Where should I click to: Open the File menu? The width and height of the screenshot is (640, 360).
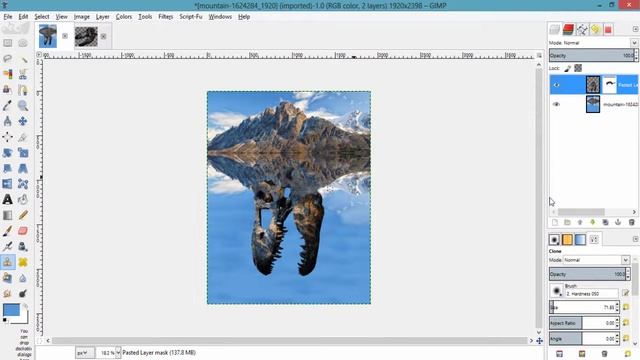pos(8,17)
